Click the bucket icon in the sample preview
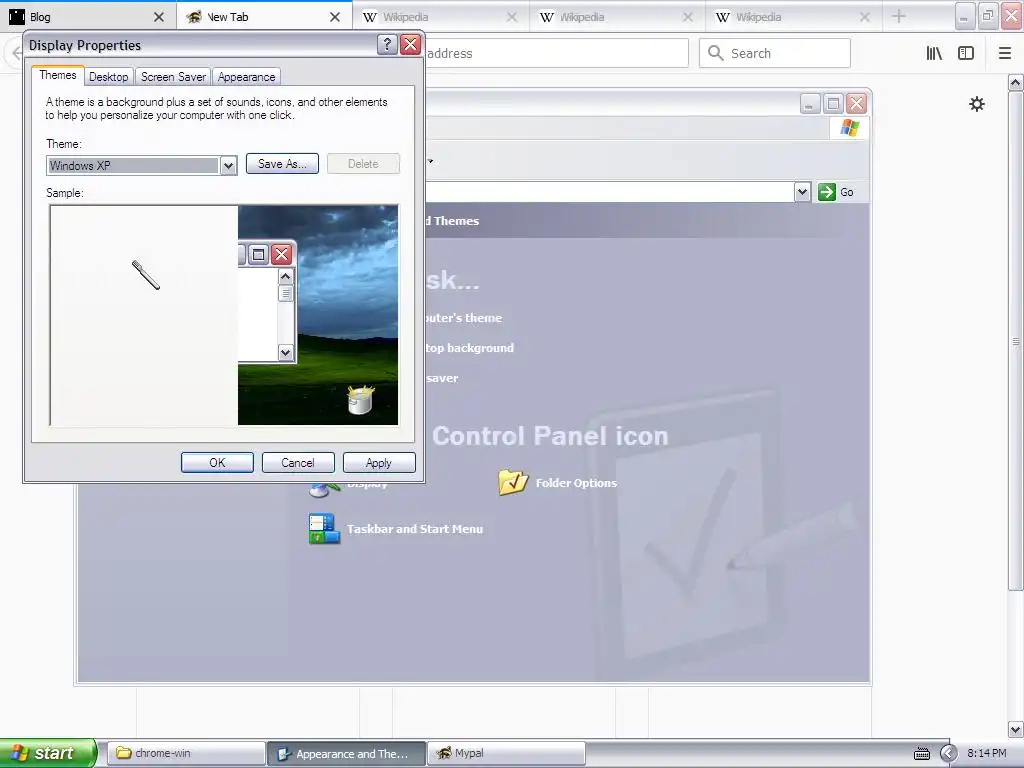This screenshot has width=1024, height=768. click(360, 400)
